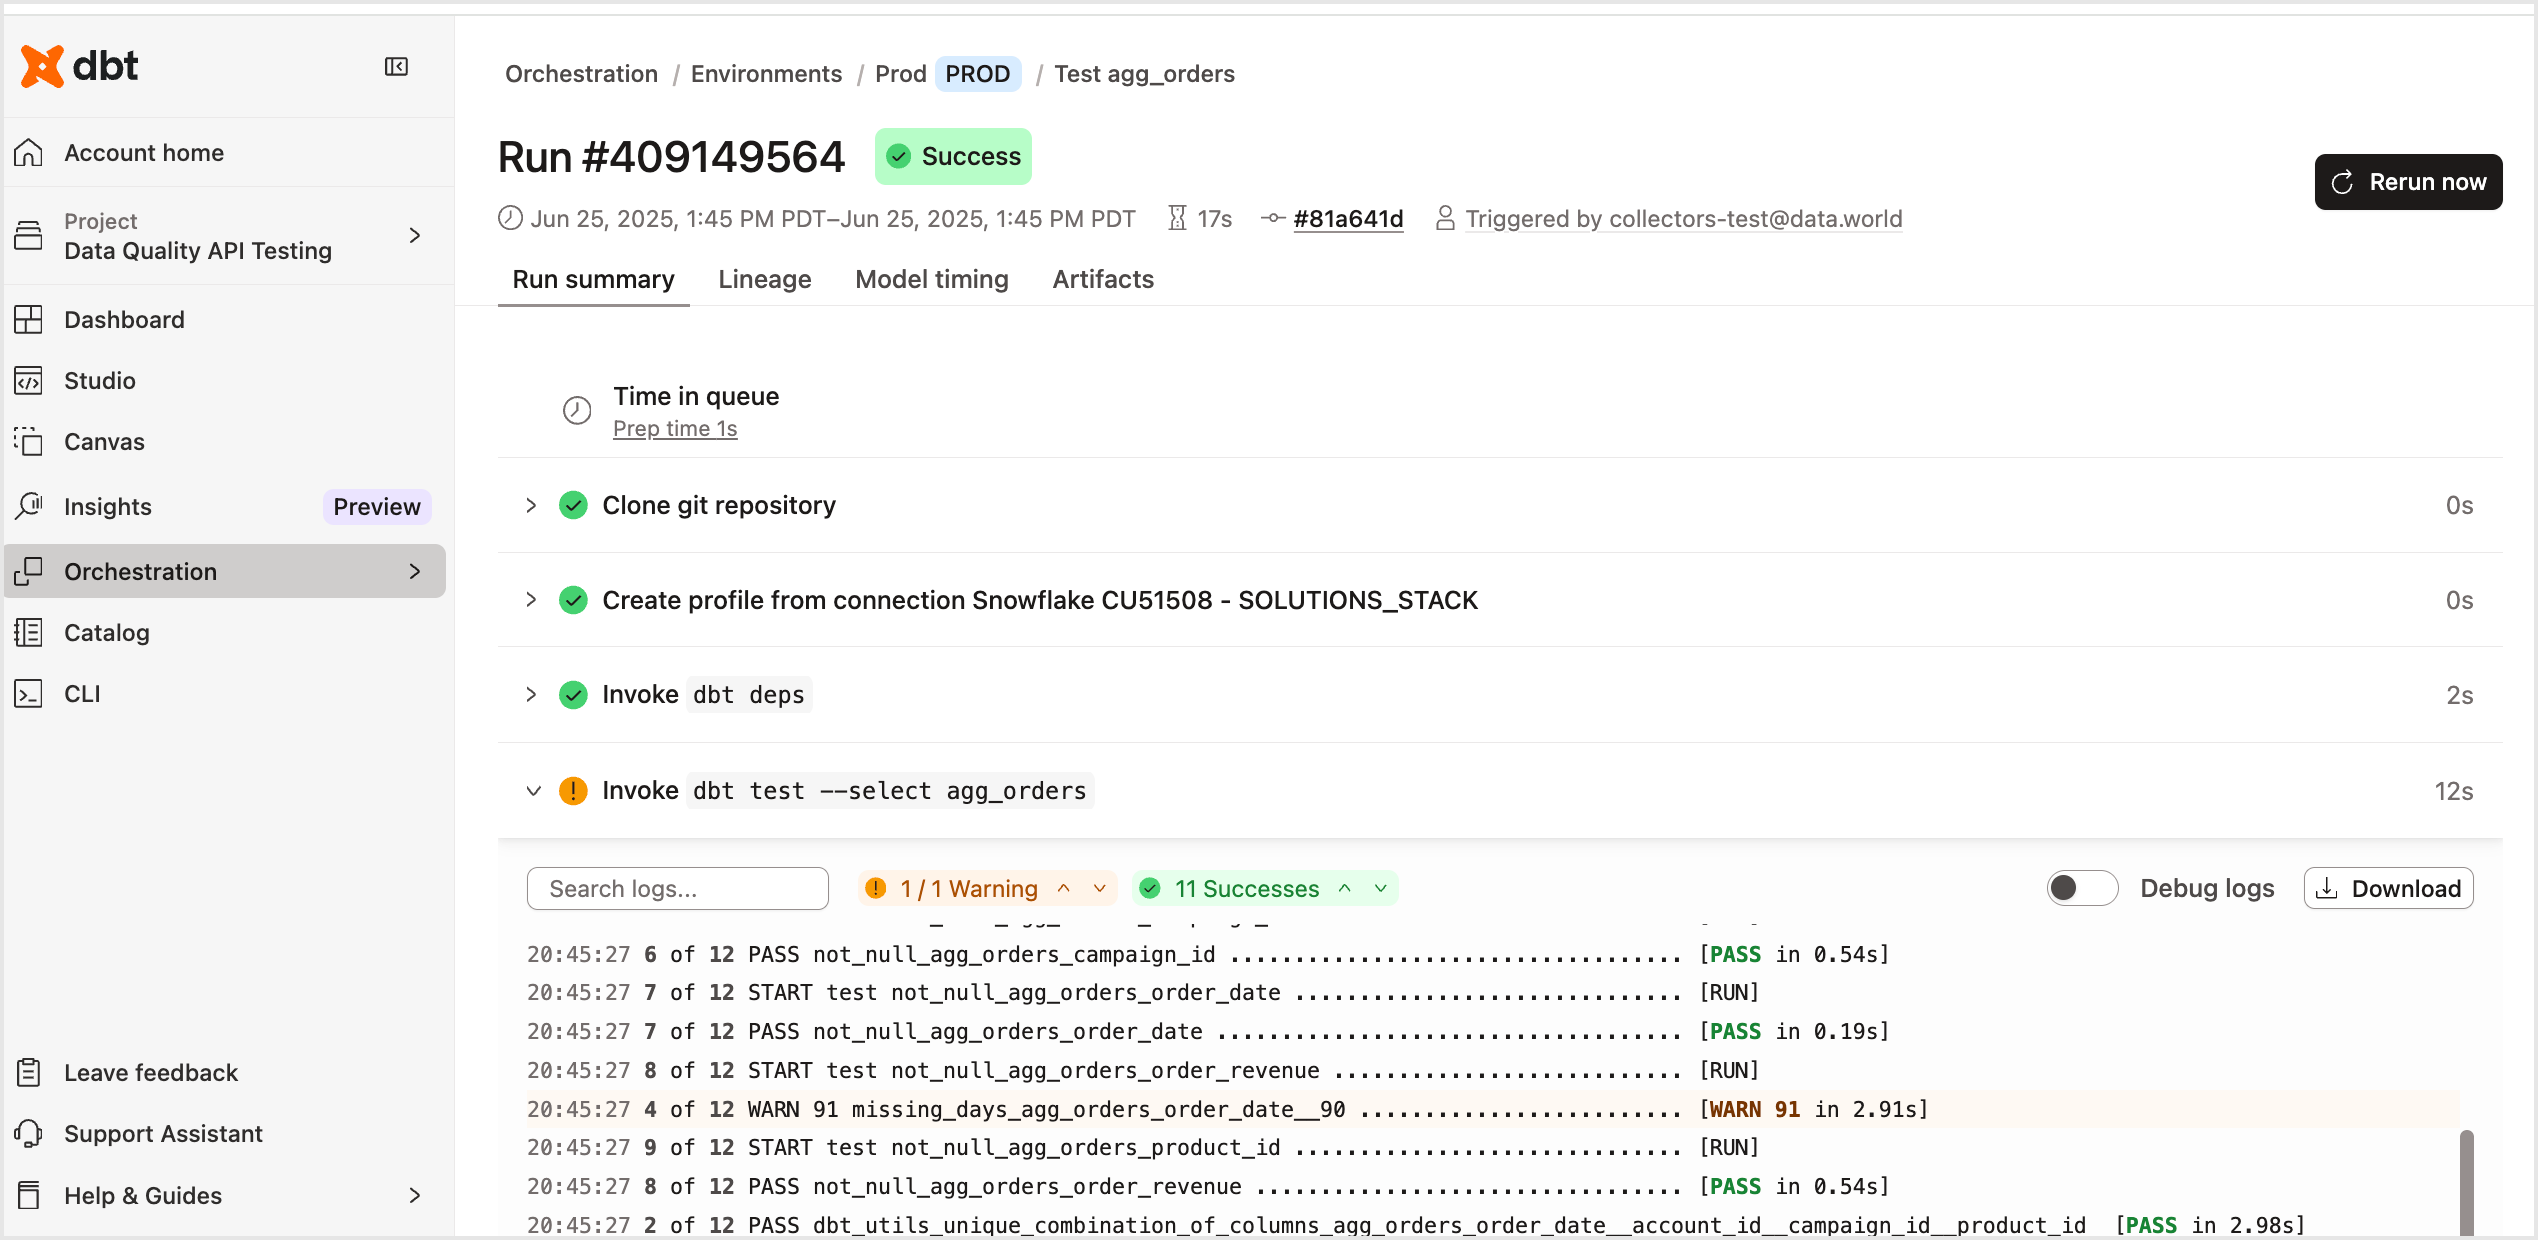Click the Rerun now button
Image resolution: width=2538 pixels, height=1240 pixels.
tap(2408, 182)
